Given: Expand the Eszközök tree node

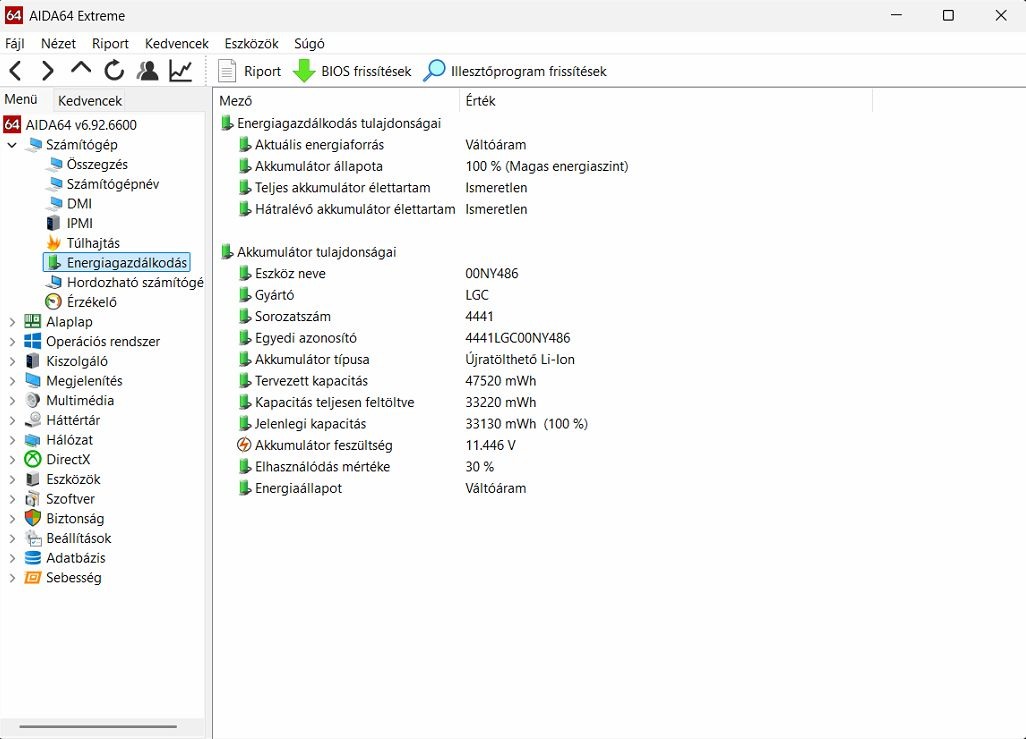Looking at the screenshot, I should (x=12, y=479).
